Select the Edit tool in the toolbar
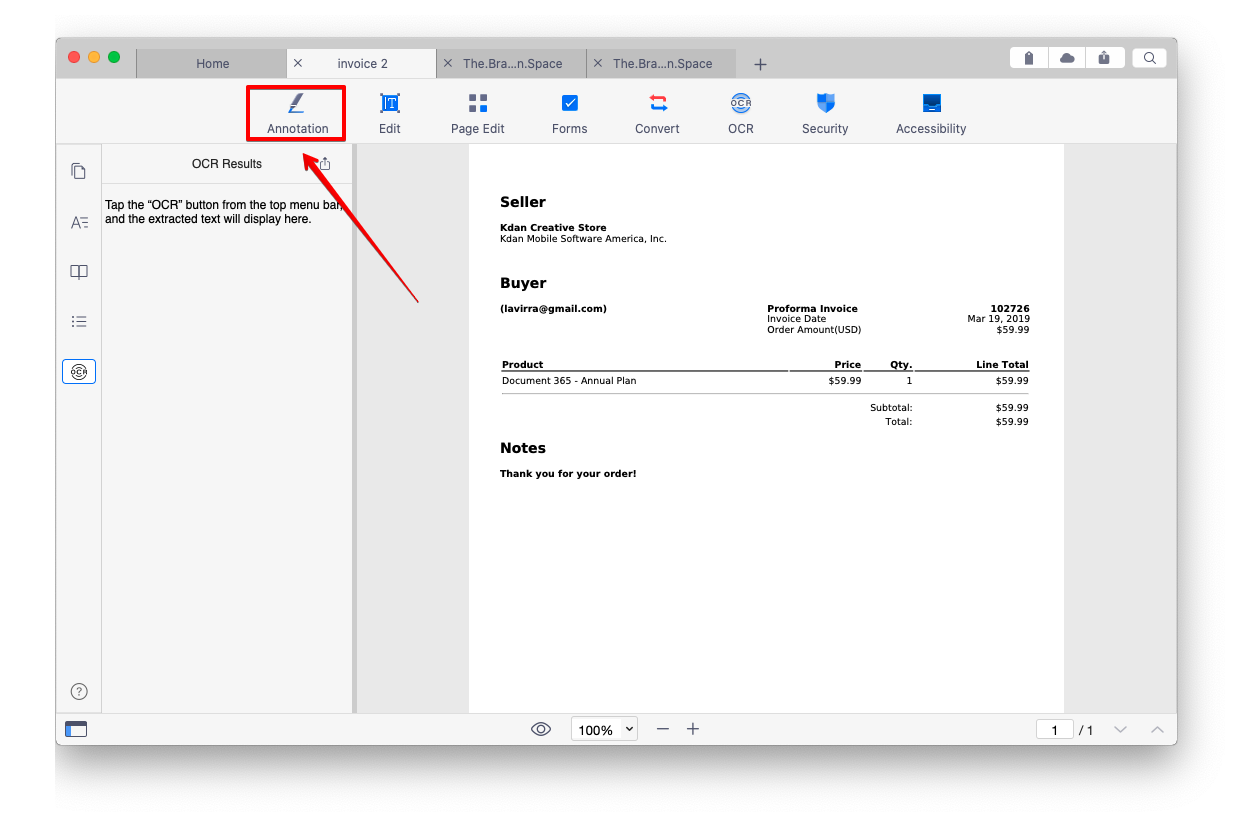1233x819 pixels. click(x=390, y=113)
